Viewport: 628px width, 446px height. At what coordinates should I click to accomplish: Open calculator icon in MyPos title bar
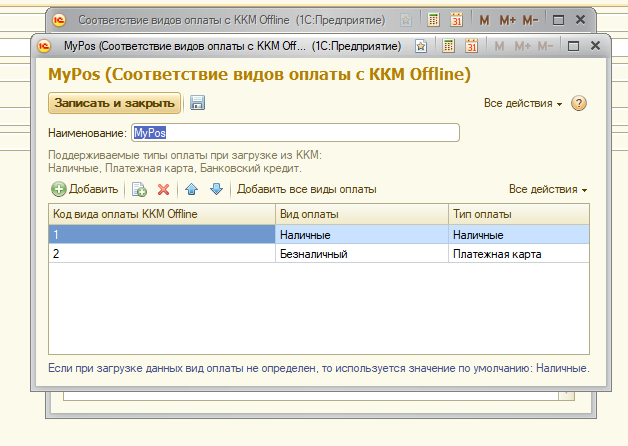point(448,46)
